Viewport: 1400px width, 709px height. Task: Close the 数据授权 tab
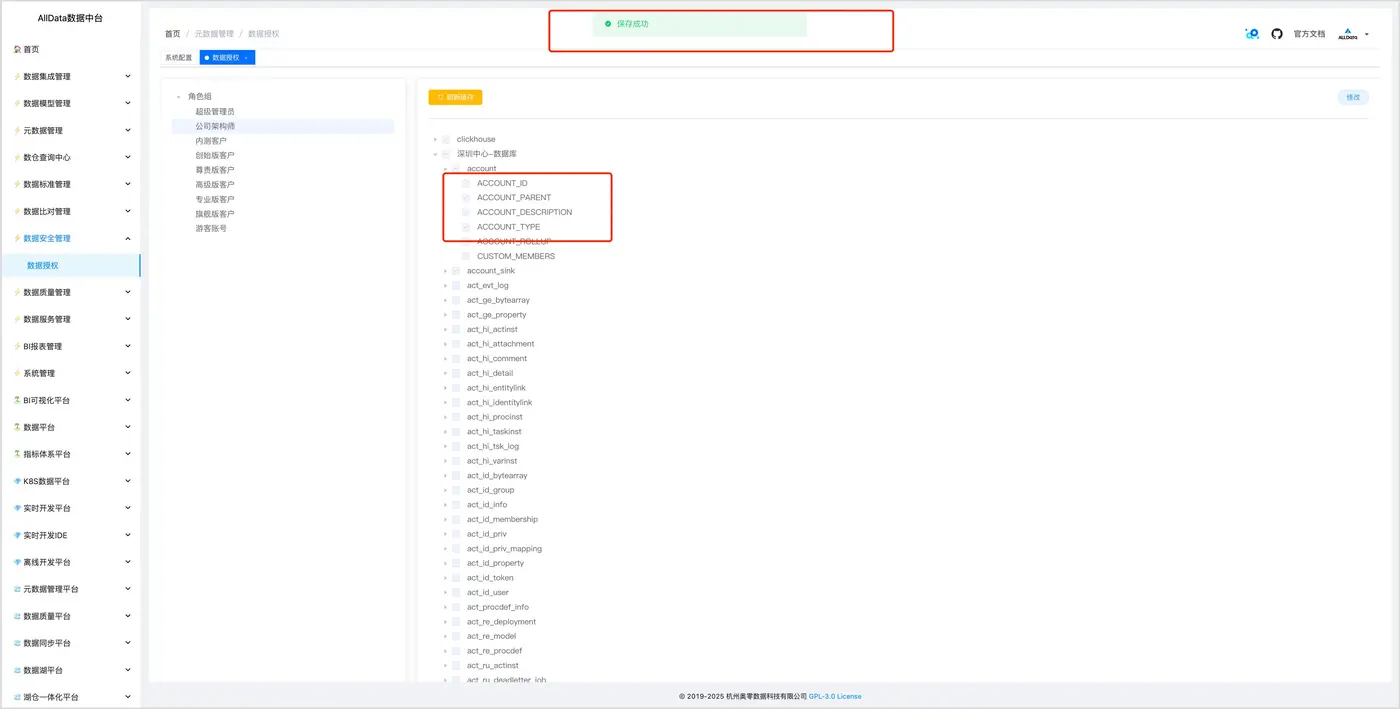pyautogui.click(x=246, y=58)
